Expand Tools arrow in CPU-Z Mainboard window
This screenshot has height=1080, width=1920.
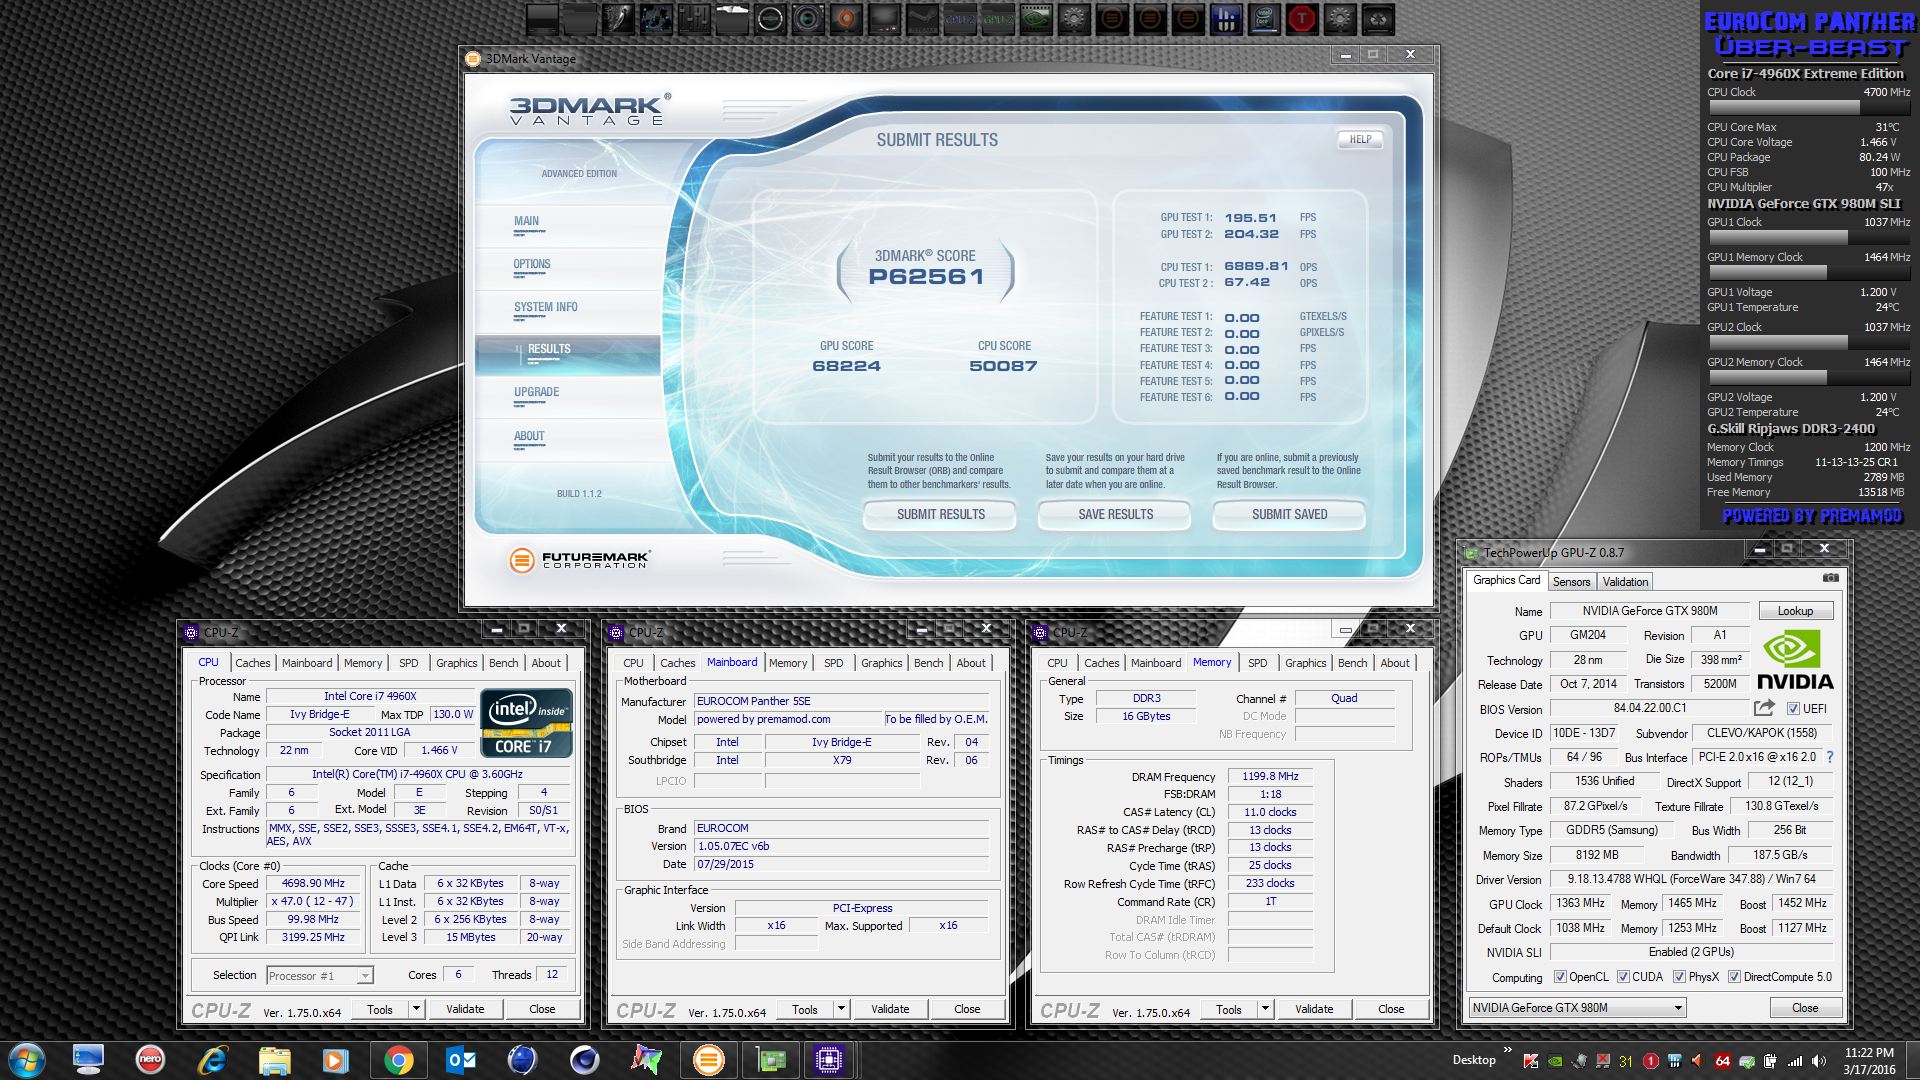point(841,1009)
